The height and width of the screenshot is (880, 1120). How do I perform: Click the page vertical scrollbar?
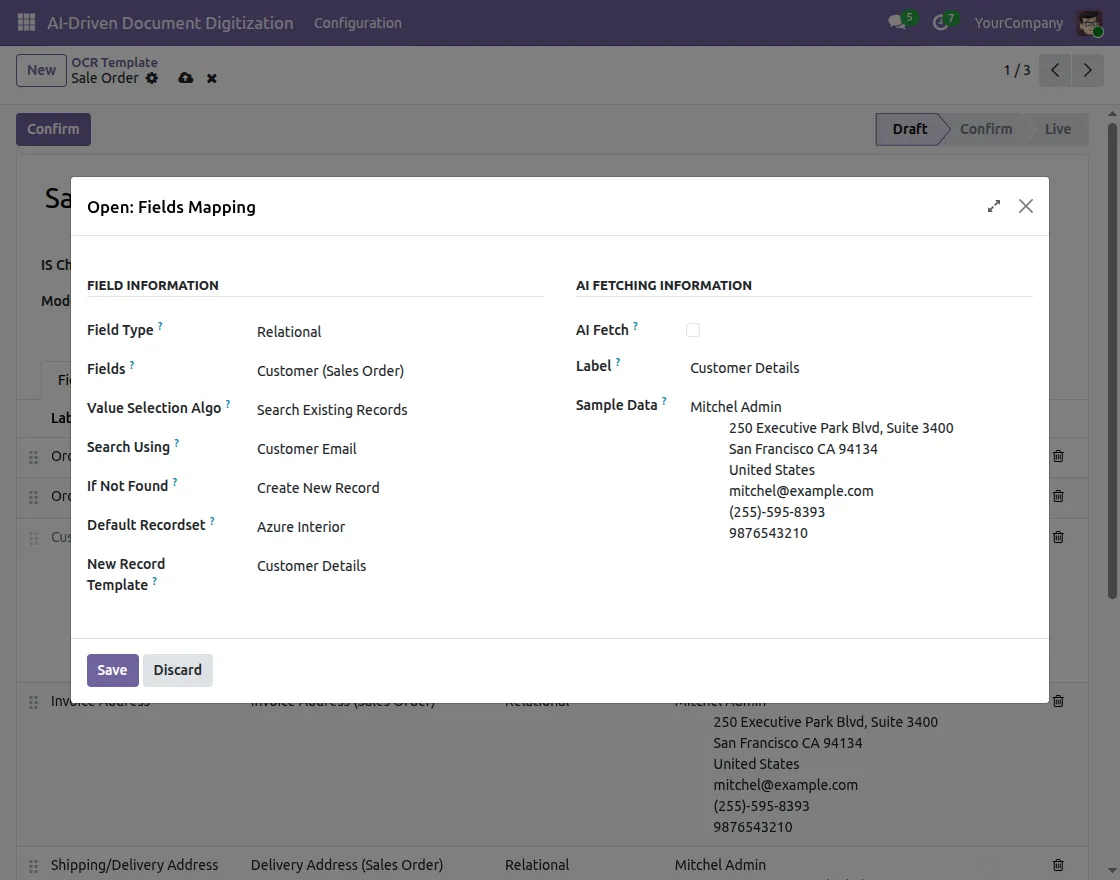1112,361
